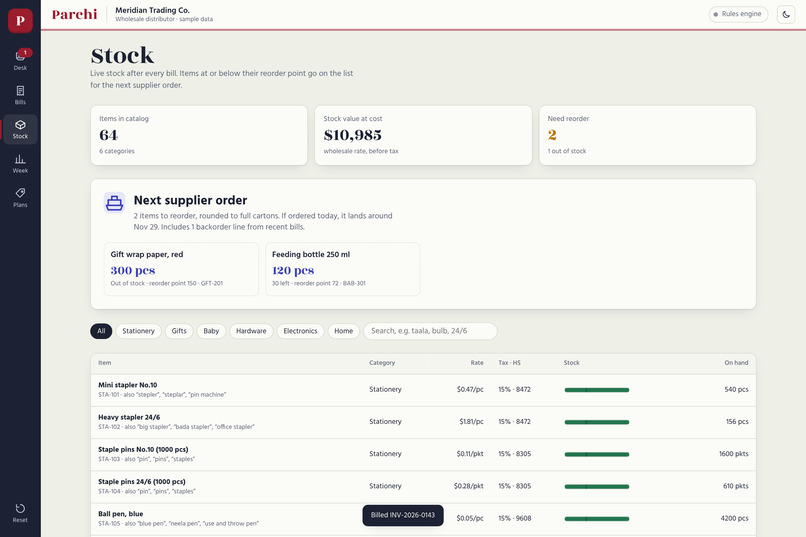Filter stock by Stationery
The width and height of the screenshot is (806, 537).
[138, 331]
